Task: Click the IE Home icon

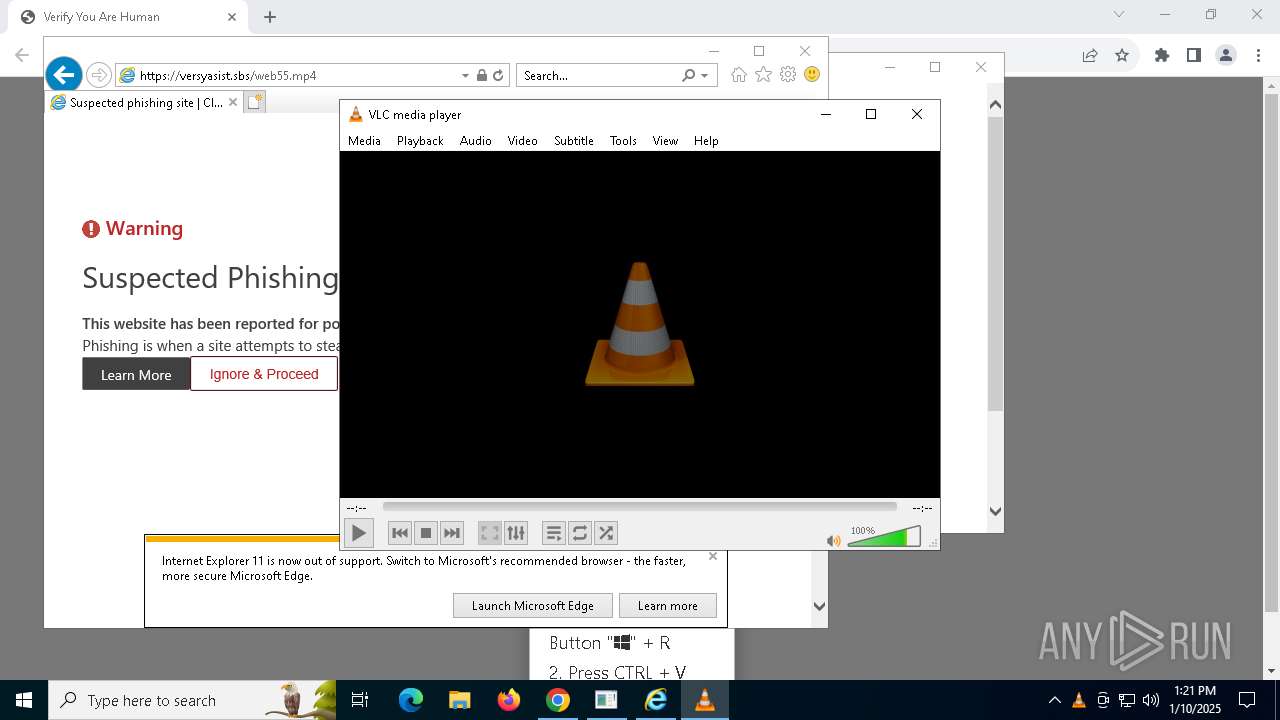Action: coord(739,75)
